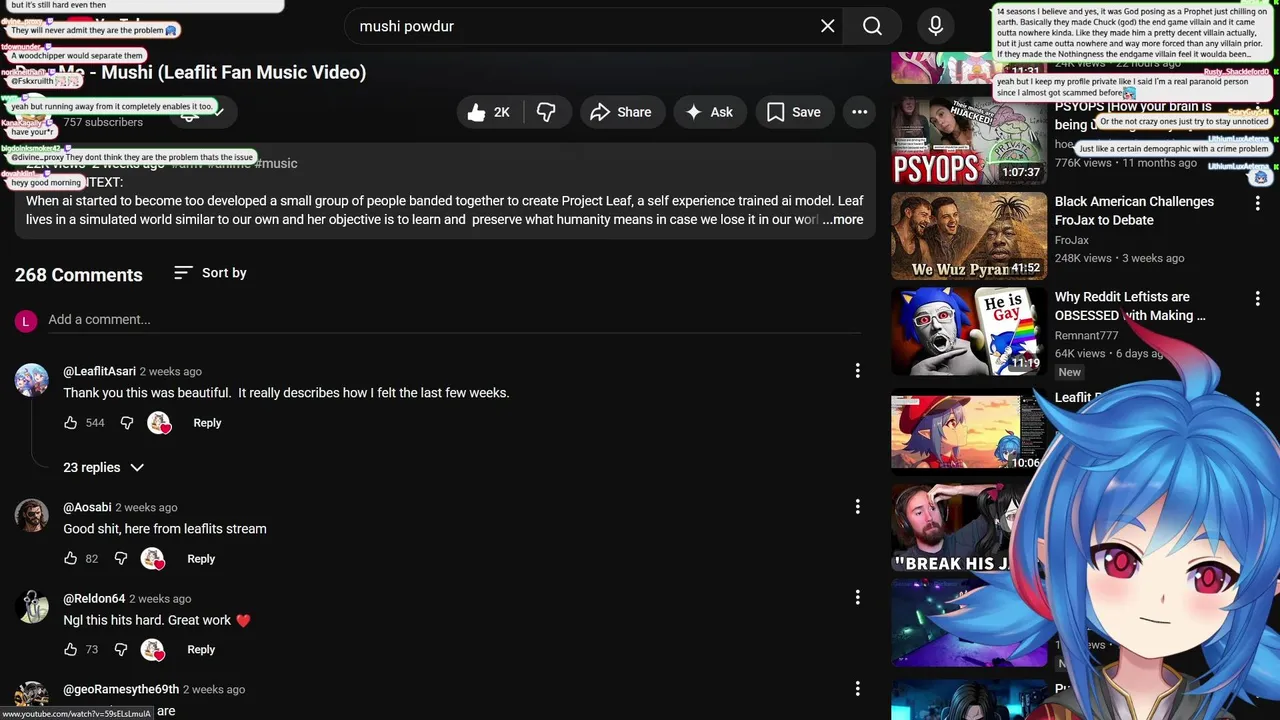Open the Sort by comments menu
1280x720 pixels.
(x=210, y=273)
